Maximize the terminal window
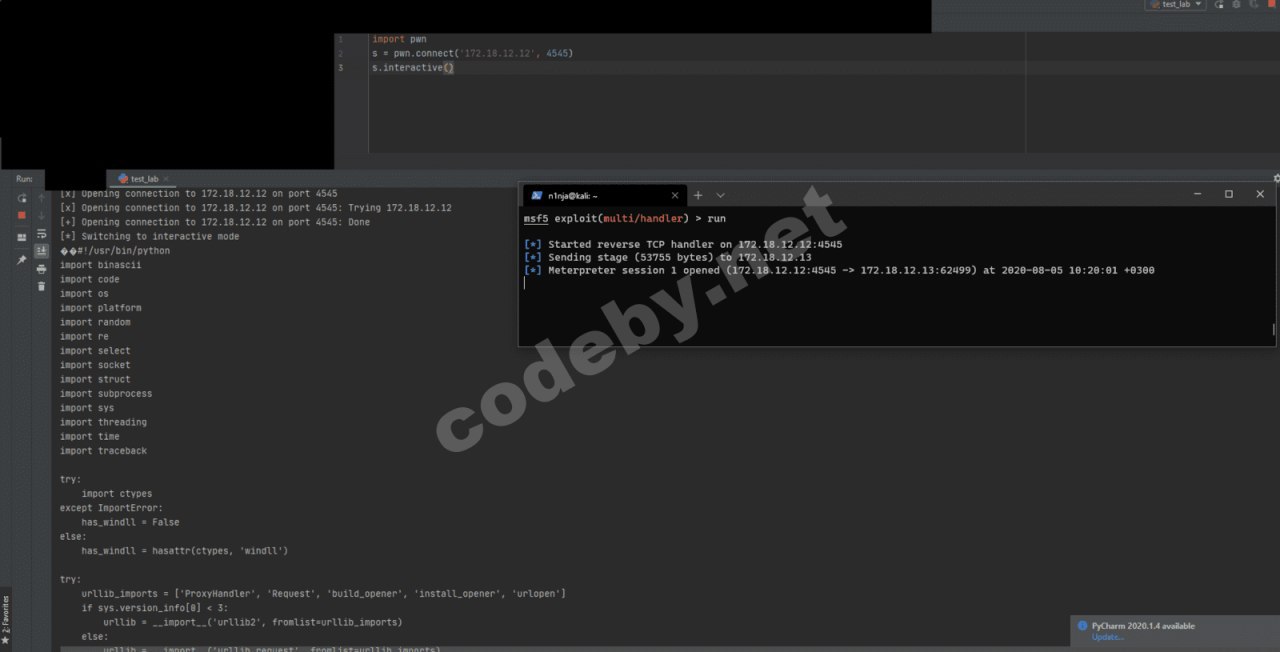 click(x=1229, y=194)
